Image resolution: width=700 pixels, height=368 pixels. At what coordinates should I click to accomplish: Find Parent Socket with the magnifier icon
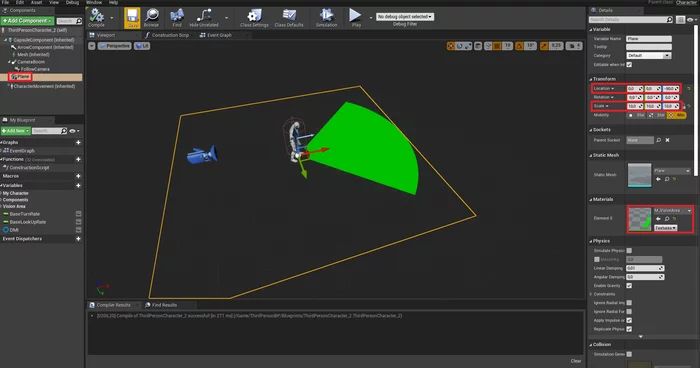tap(658, 140)
